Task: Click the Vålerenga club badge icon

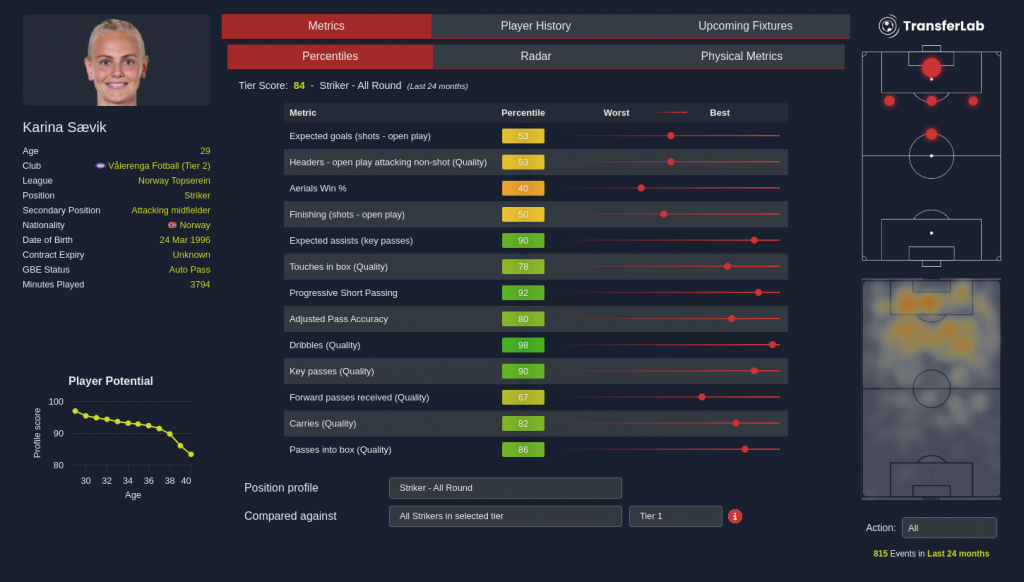Action: coord(100,165)
